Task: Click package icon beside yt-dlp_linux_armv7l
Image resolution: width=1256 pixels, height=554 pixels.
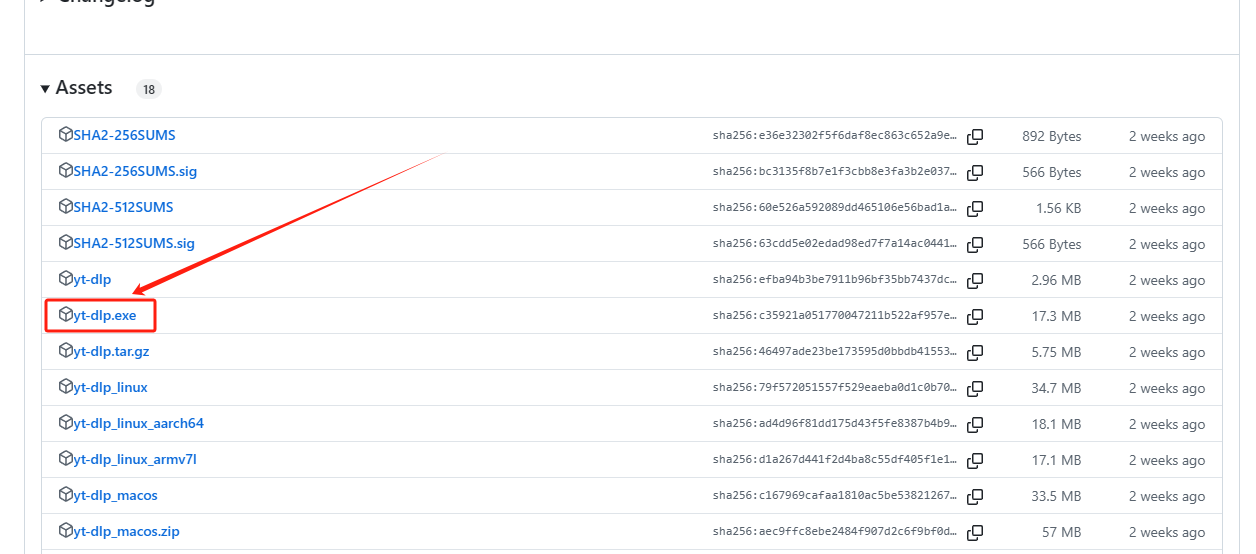Action: (x=66, y=459)
